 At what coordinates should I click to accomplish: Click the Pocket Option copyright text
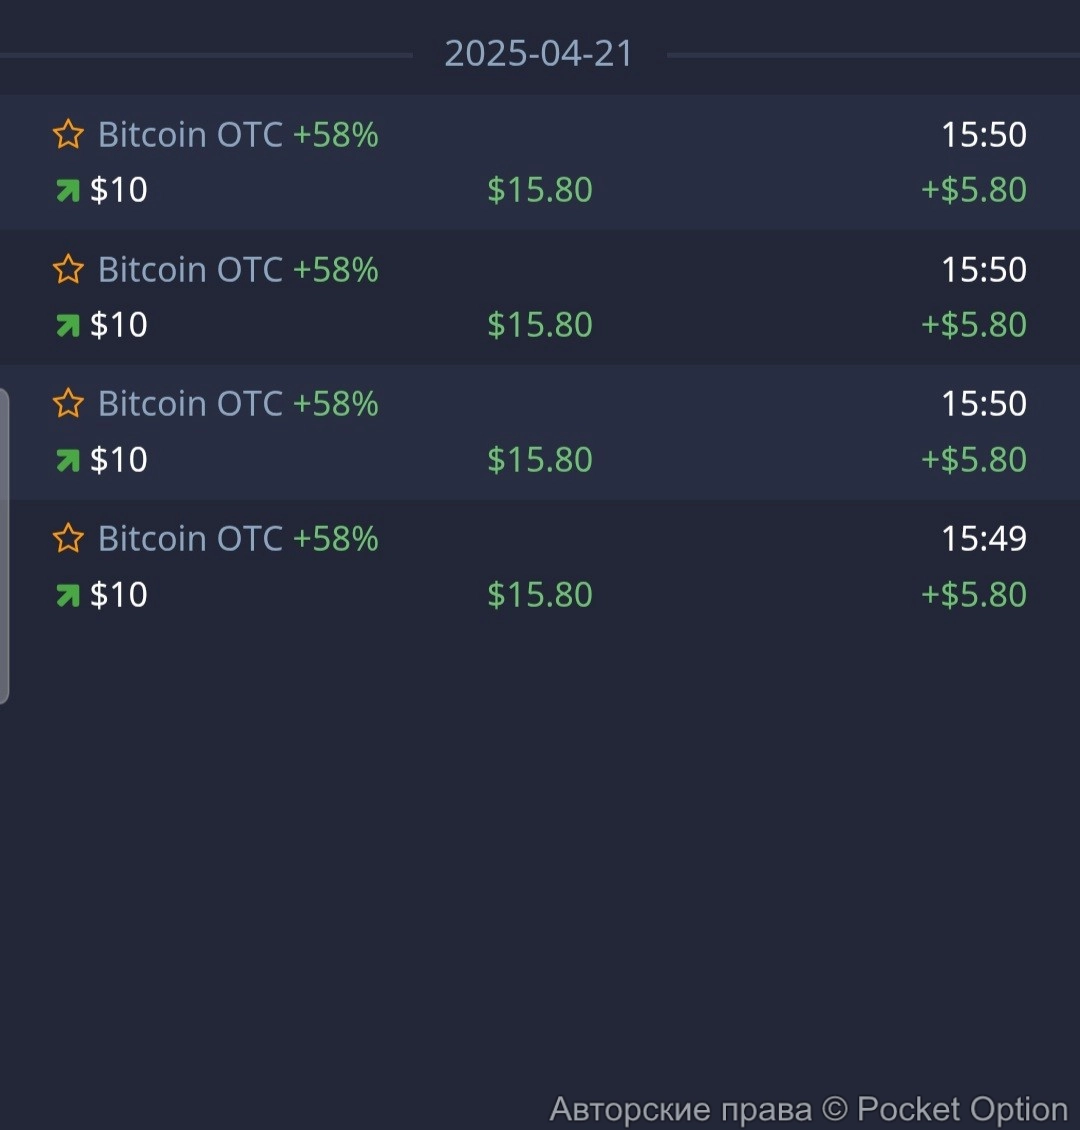(x=808, y=1109)
